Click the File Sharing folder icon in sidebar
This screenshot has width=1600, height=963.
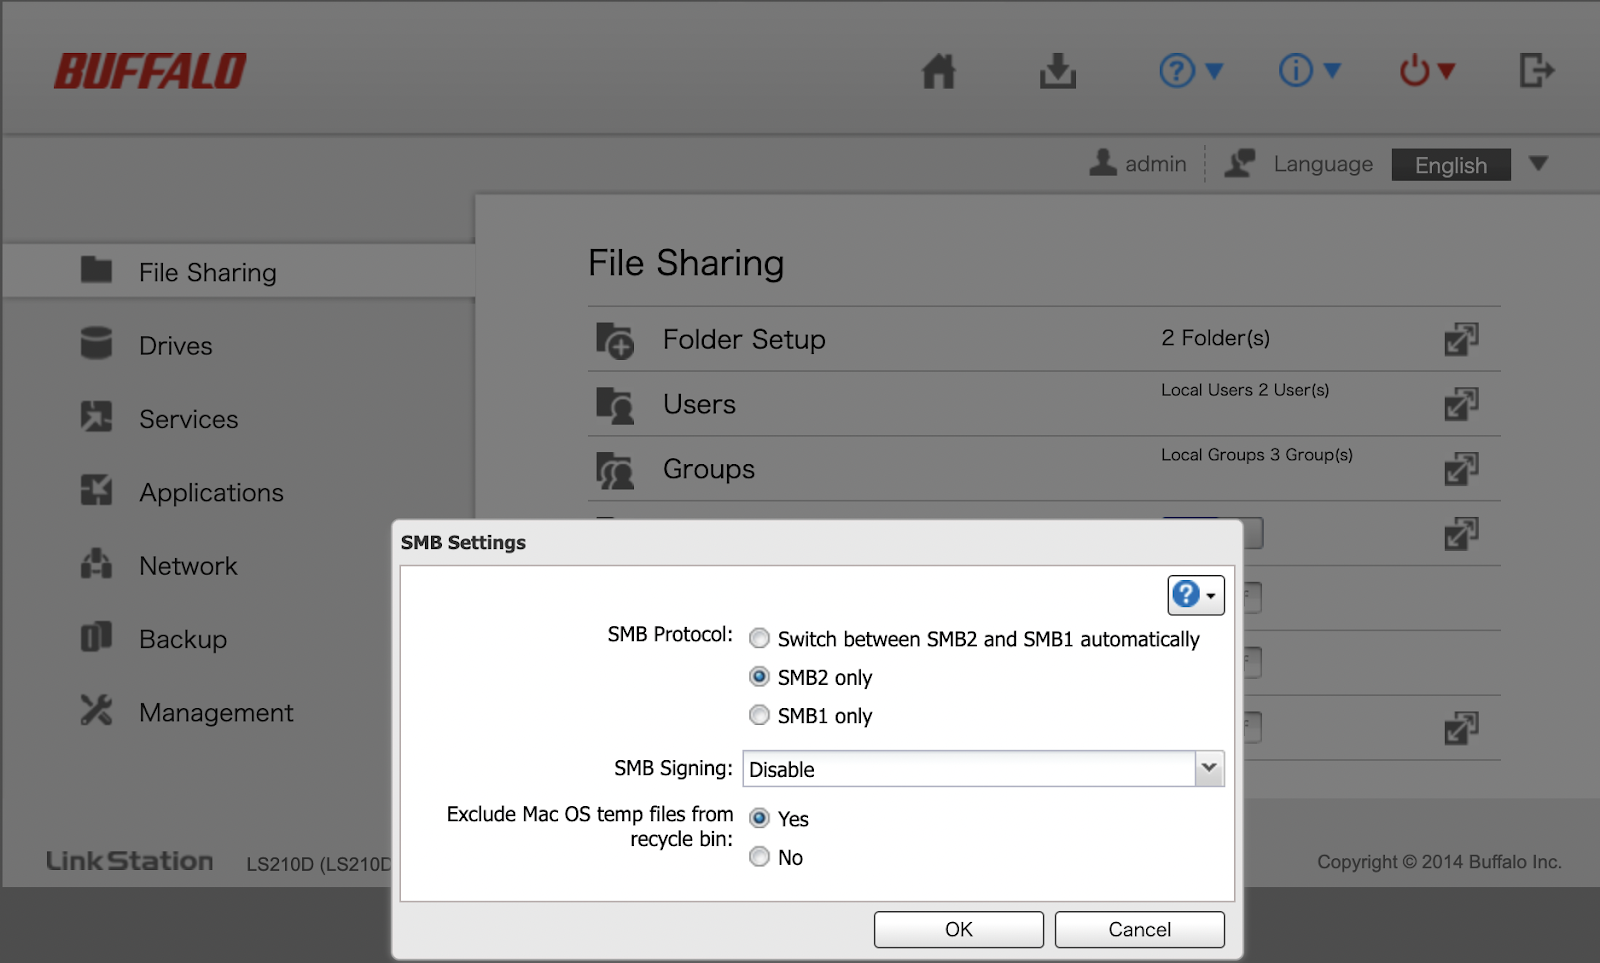[x=96, y=270]
